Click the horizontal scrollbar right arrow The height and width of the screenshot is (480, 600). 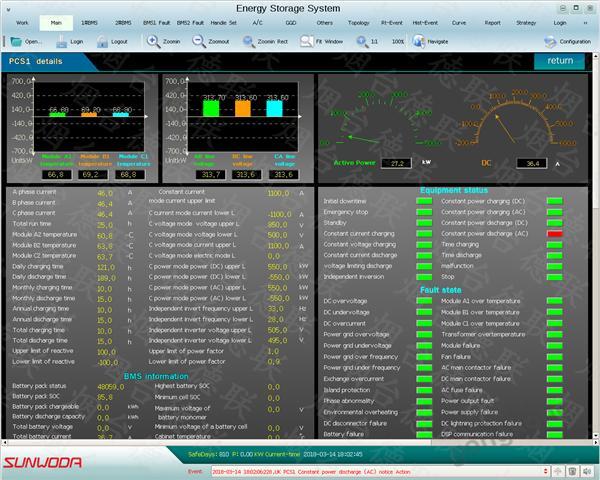click(x=596, y=443)
